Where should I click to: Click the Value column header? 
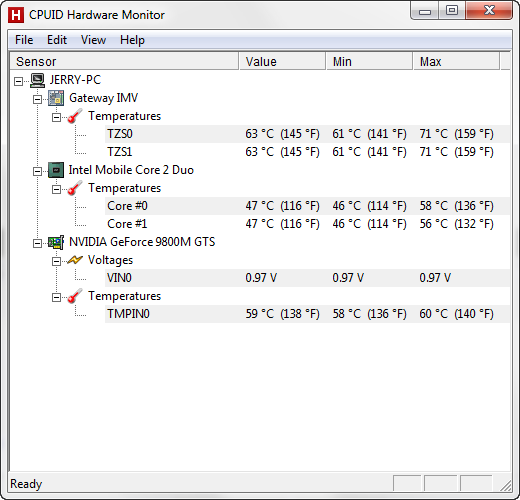(x=282, y=61)
